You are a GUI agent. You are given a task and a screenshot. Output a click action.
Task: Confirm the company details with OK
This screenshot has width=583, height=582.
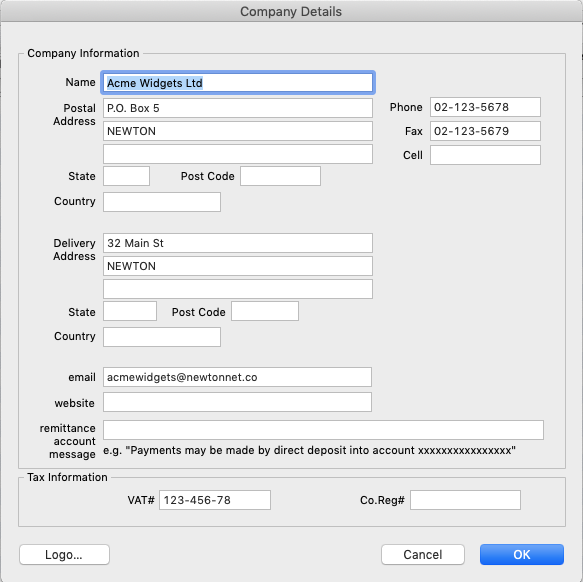[x=522, y=554]
